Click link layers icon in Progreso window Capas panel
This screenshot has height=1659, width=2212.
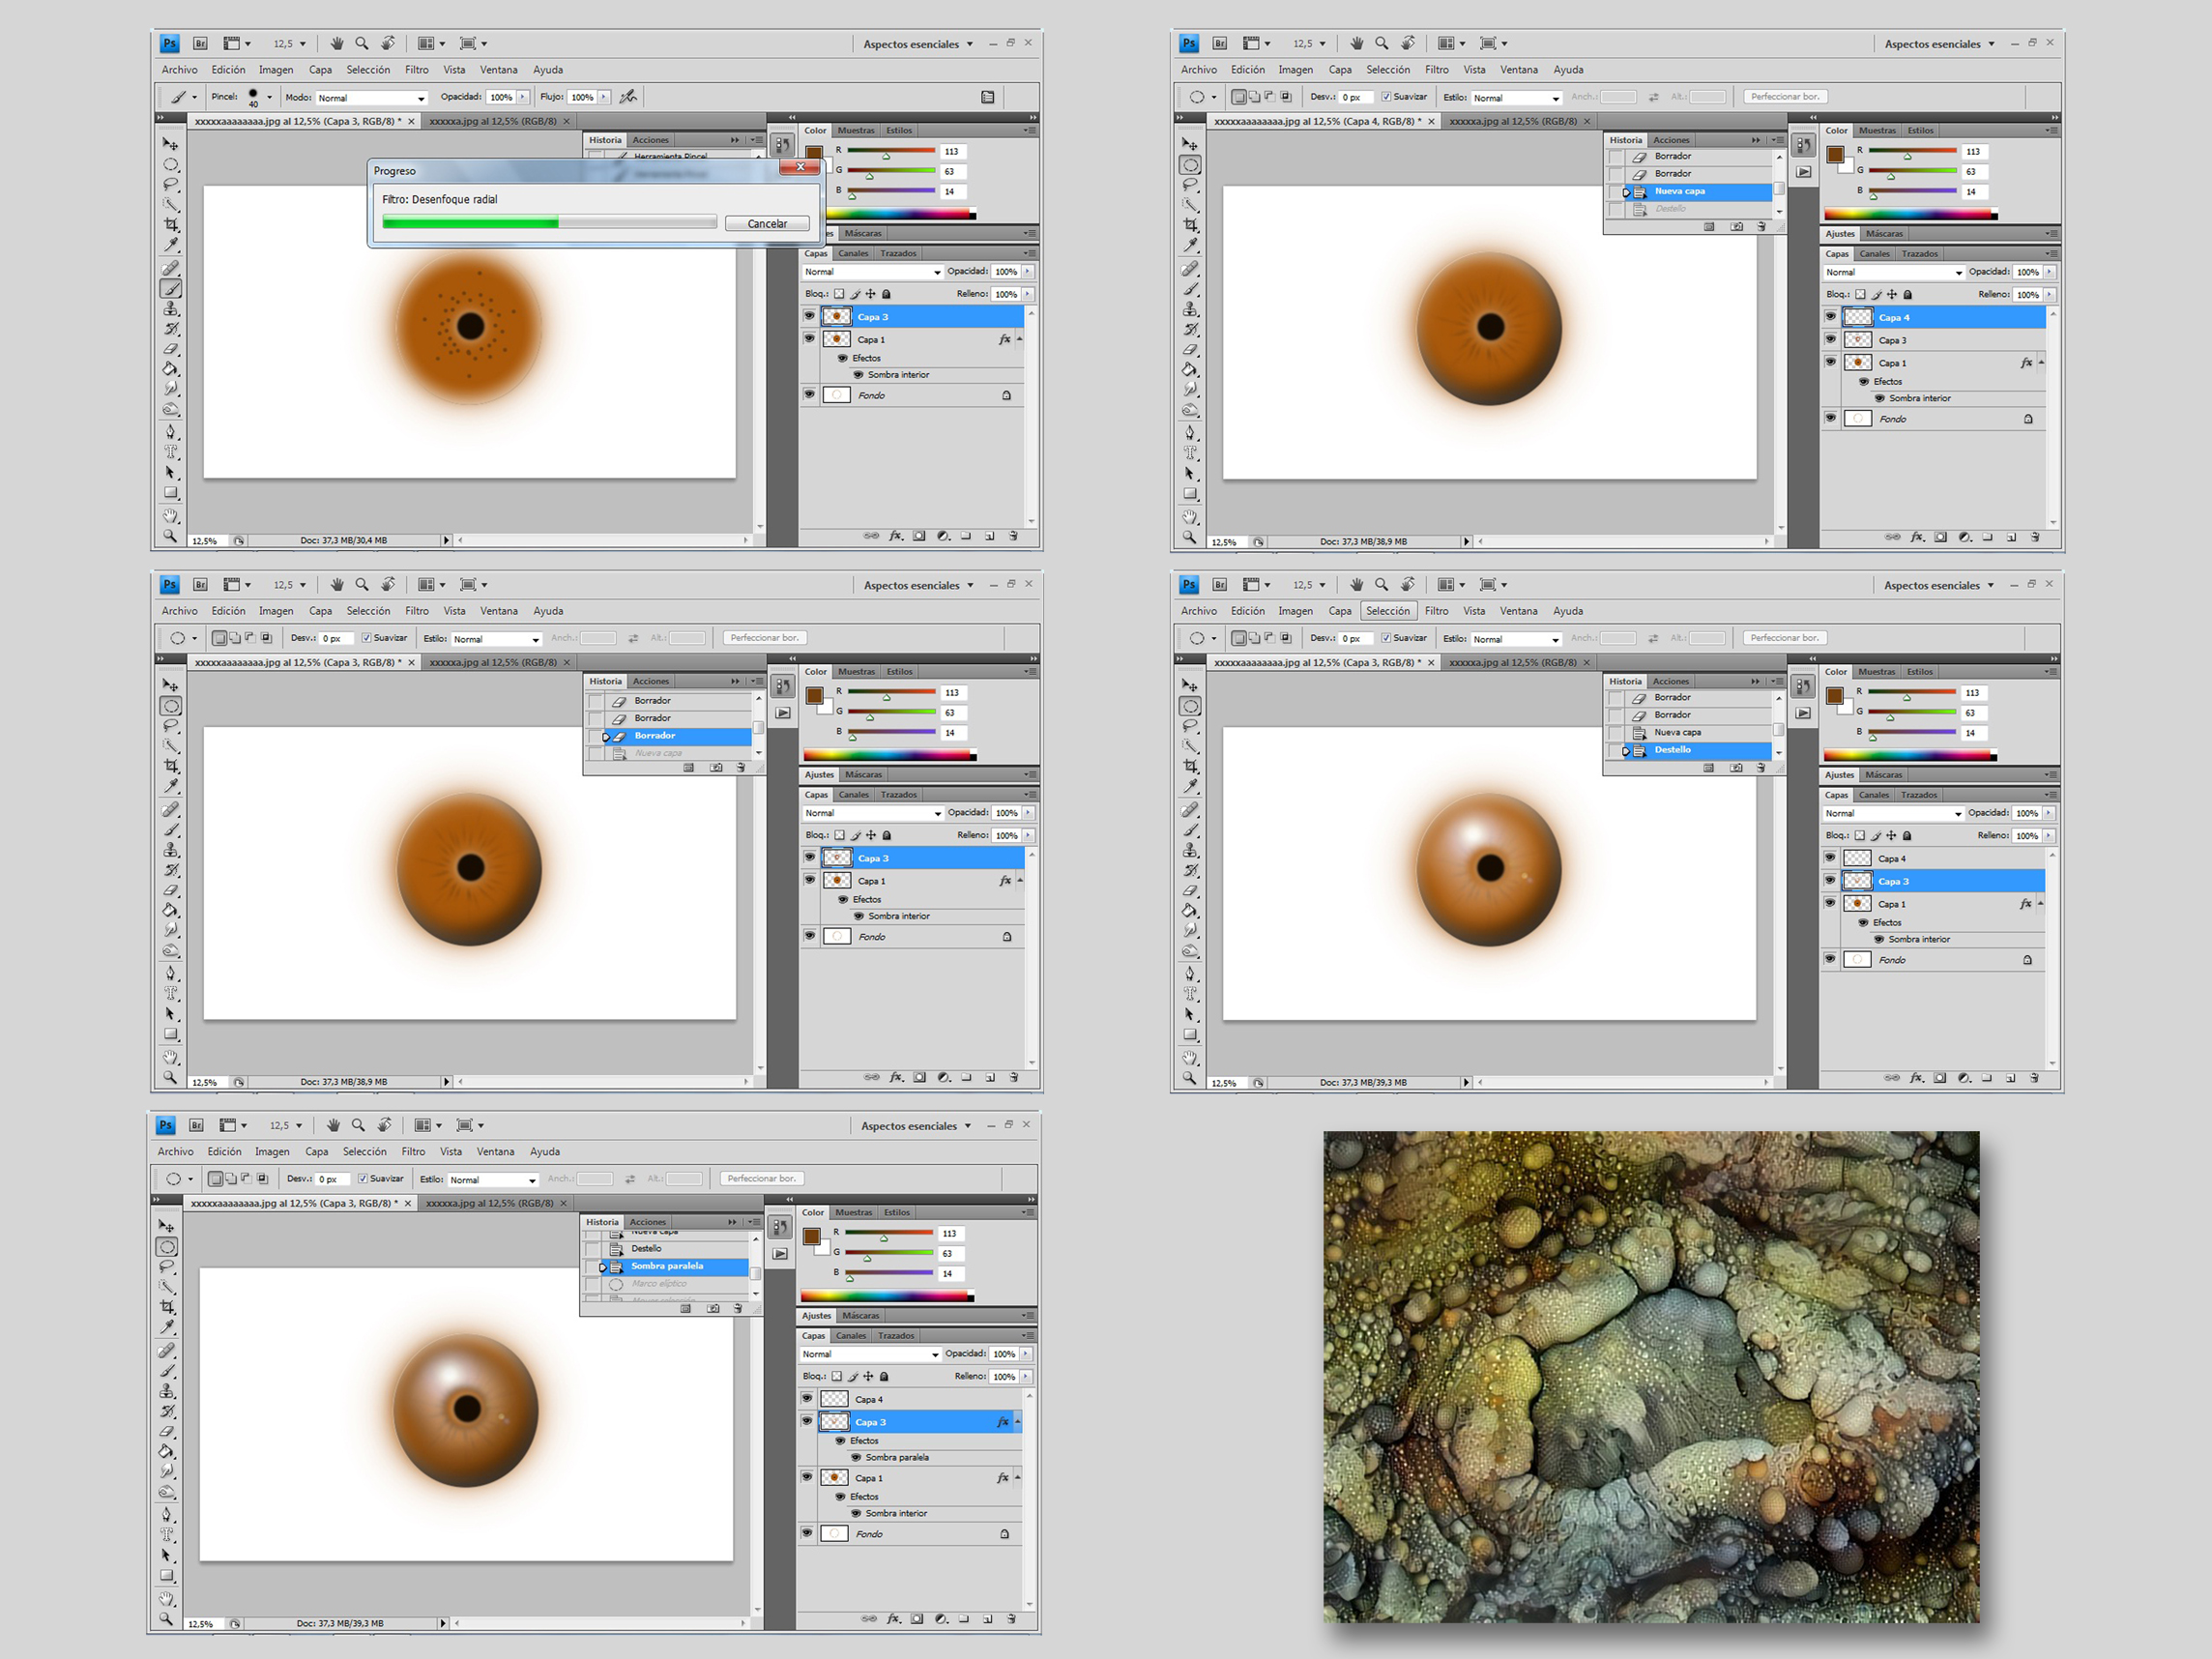(871, 536)
